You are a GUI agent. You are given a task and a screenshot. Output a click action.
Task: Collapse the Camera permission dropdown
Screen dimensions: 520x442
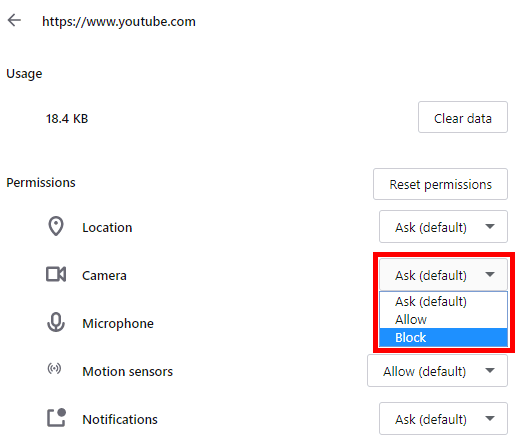pos(443,275)
